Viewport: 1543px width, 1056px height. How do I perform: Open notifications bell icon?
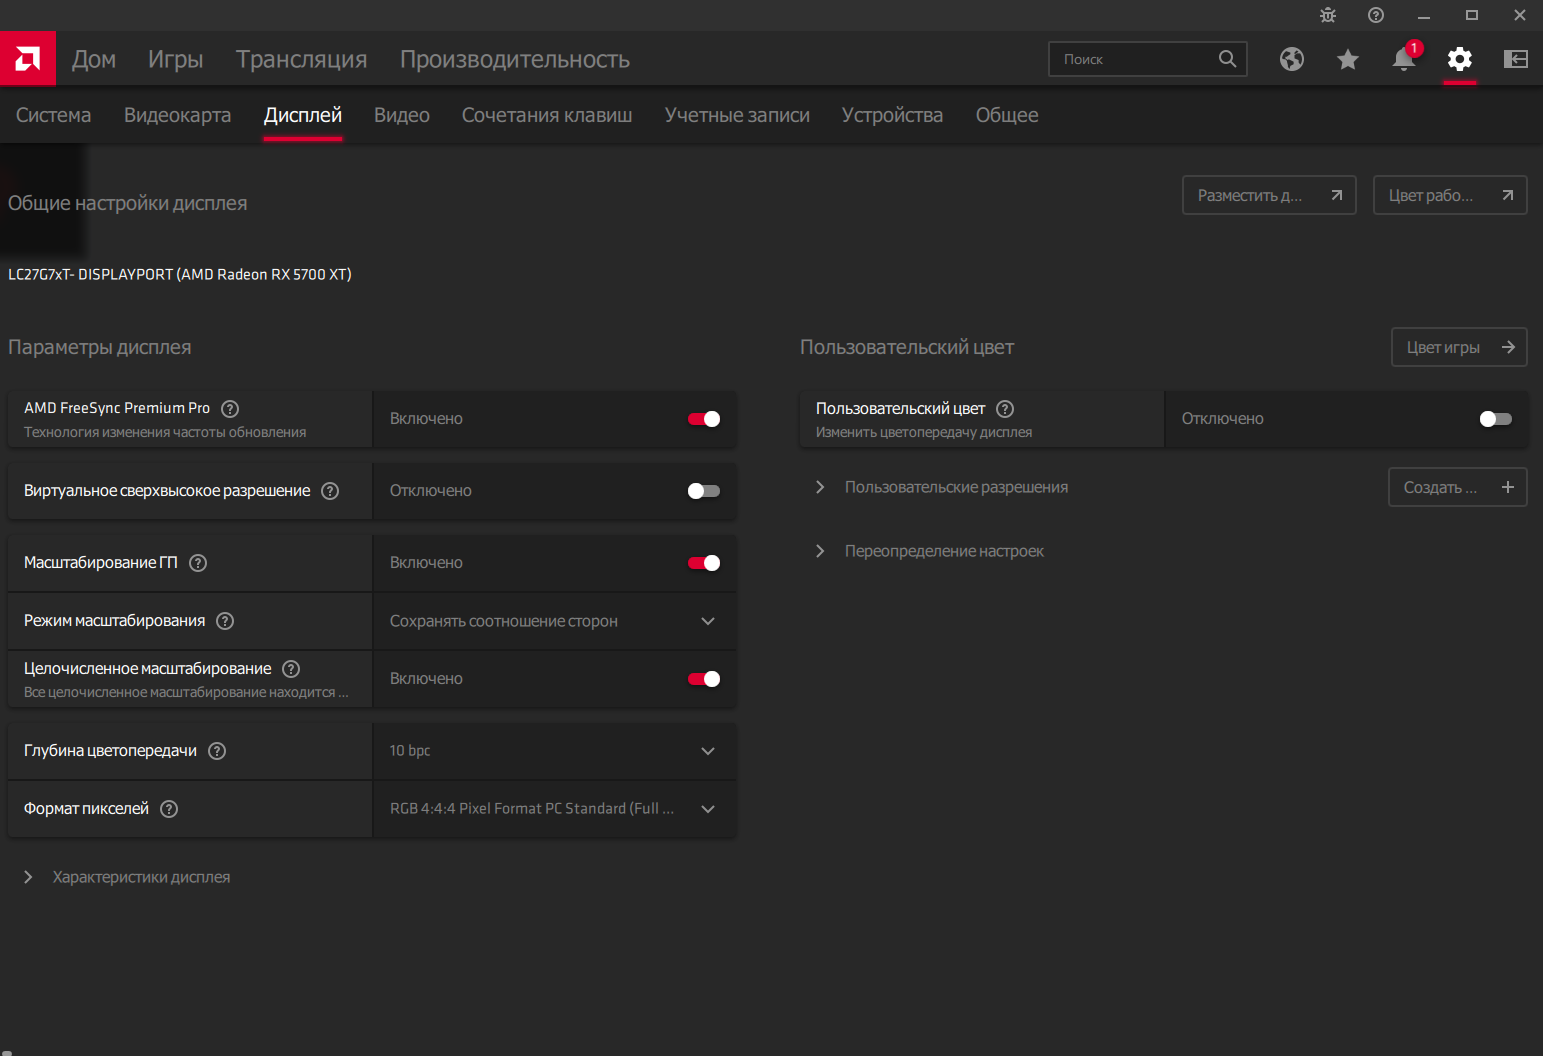point(1404,59)
